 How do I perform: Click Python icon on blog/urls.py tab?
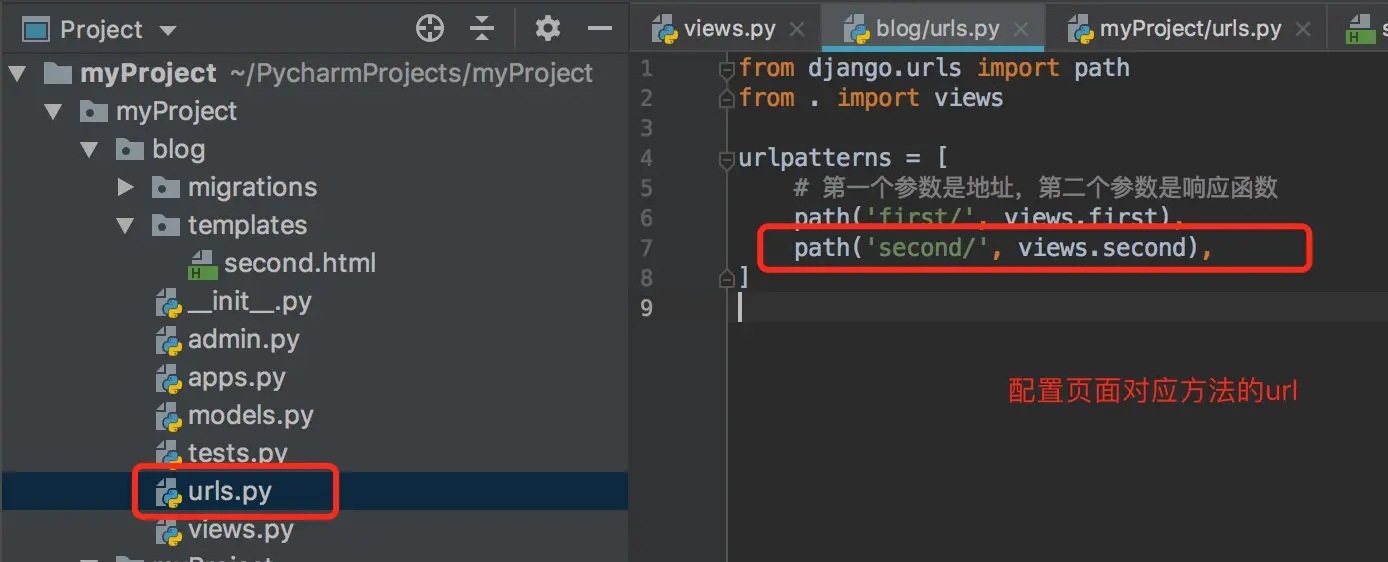[857, 31]
